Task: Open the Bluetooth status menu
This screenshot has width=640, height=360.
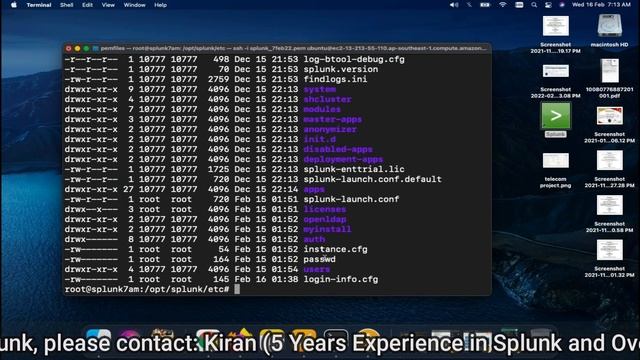Action: click(469, 5)
